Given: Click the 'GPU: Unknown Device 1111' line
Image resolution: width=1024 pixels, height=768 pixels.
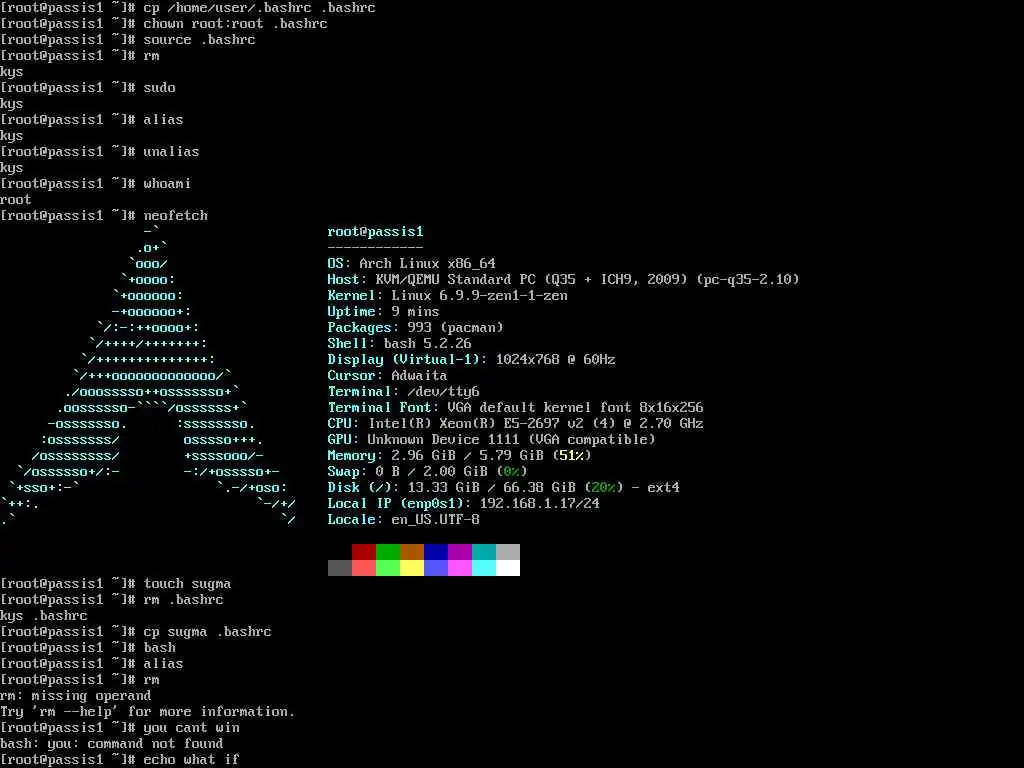Looking at the screenshot, I should tap(492, 440).
